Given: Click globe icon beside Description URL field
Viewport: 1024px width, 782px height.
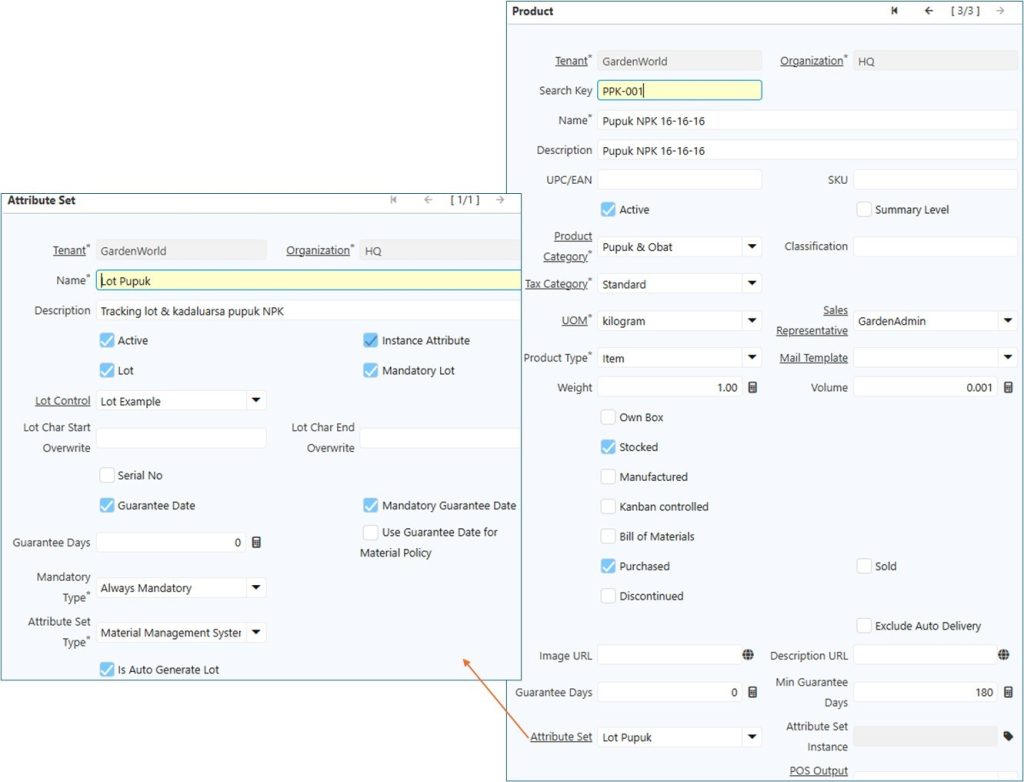Looking at the screenshot, I should (x=1003, y=655).
